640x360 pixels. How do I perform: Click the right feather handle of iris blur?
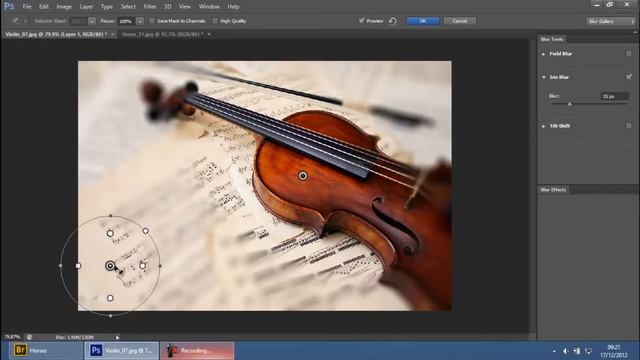pos(142,266)
